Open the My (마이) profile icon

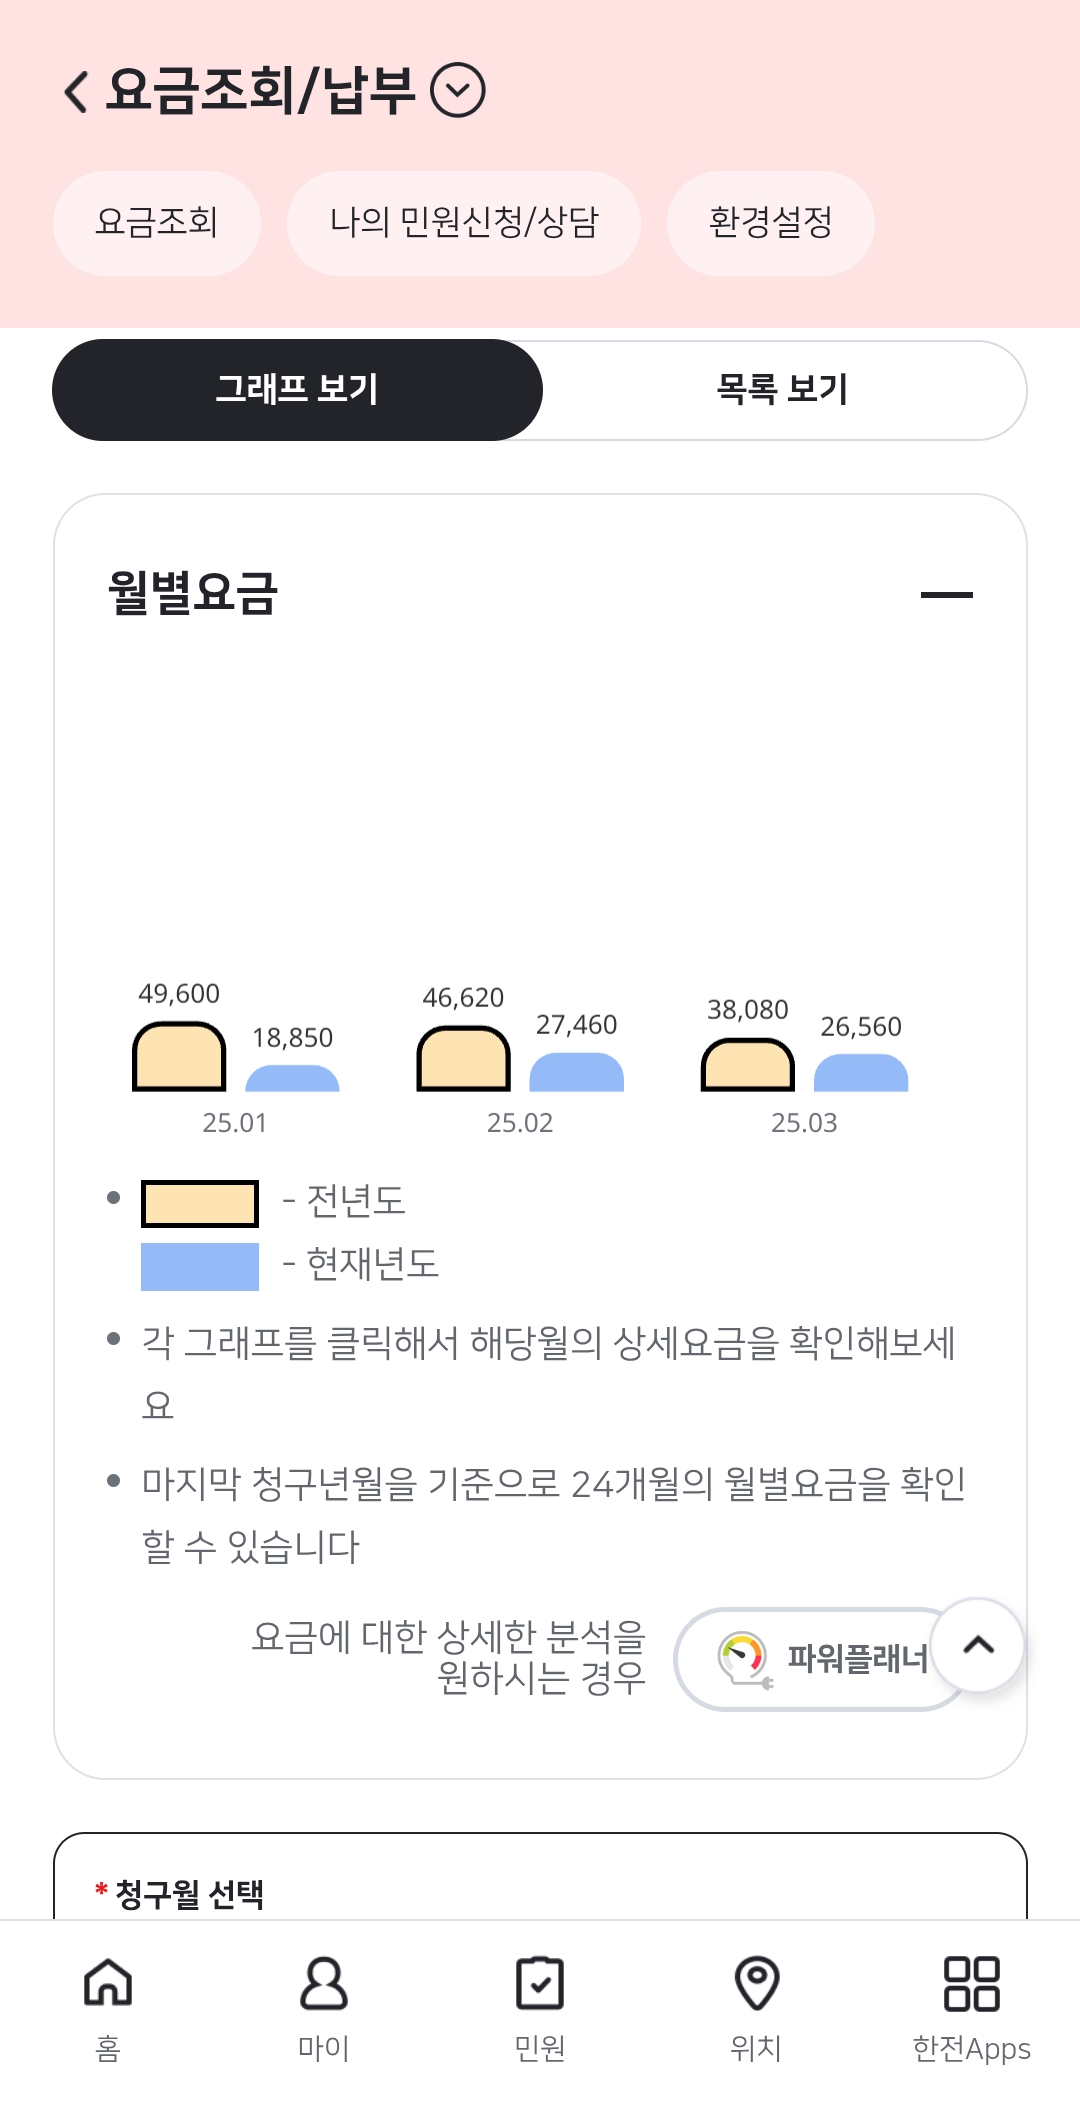(323, 1982)
